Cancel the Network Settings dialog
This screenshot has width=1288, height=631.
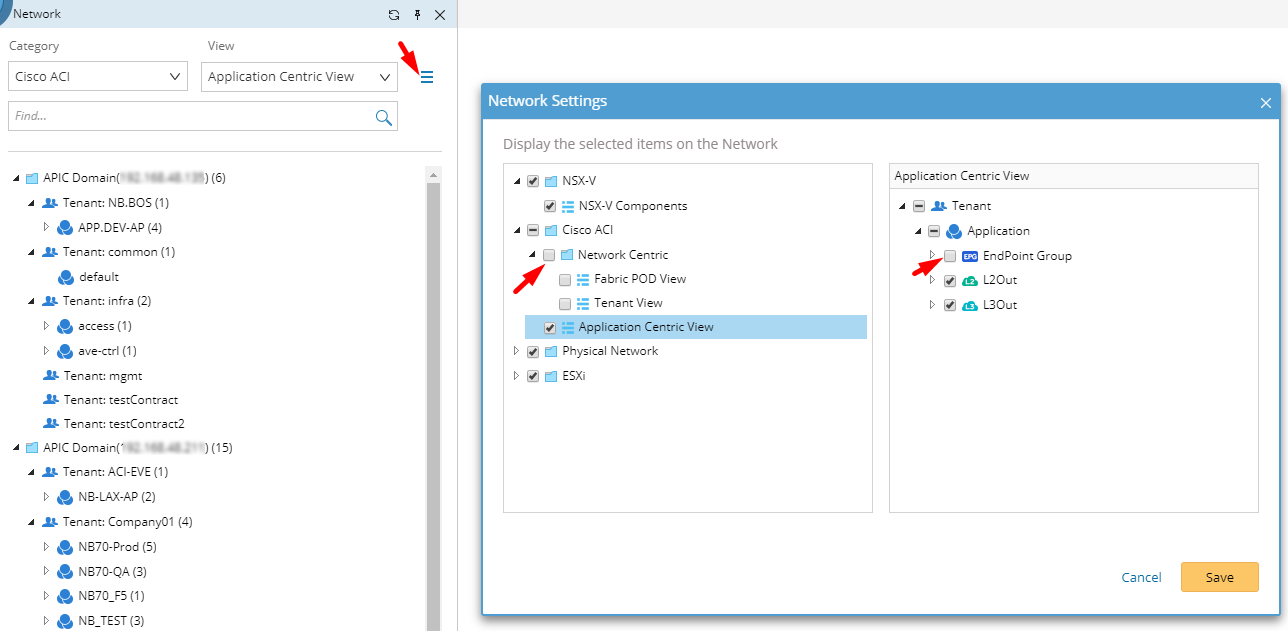pyautogui.click(x=1141, y=577)
